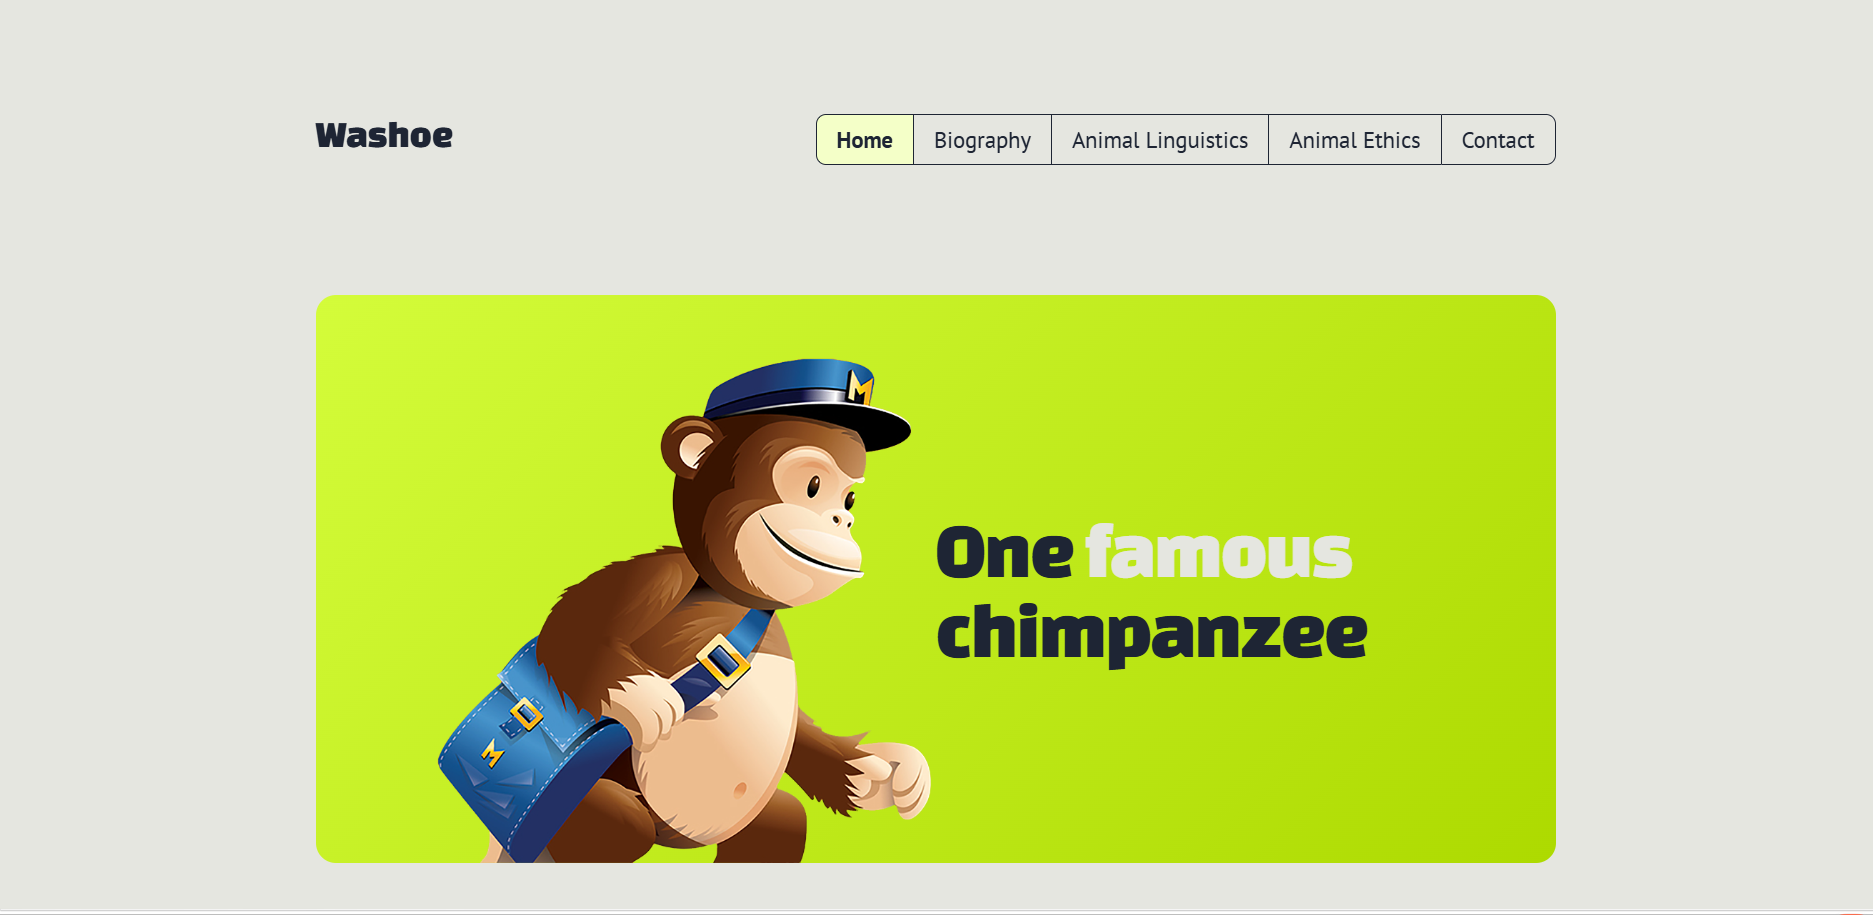Click the yellow M badge on the cap
This screenshot has height=915, width=1873.
point(860,386)
